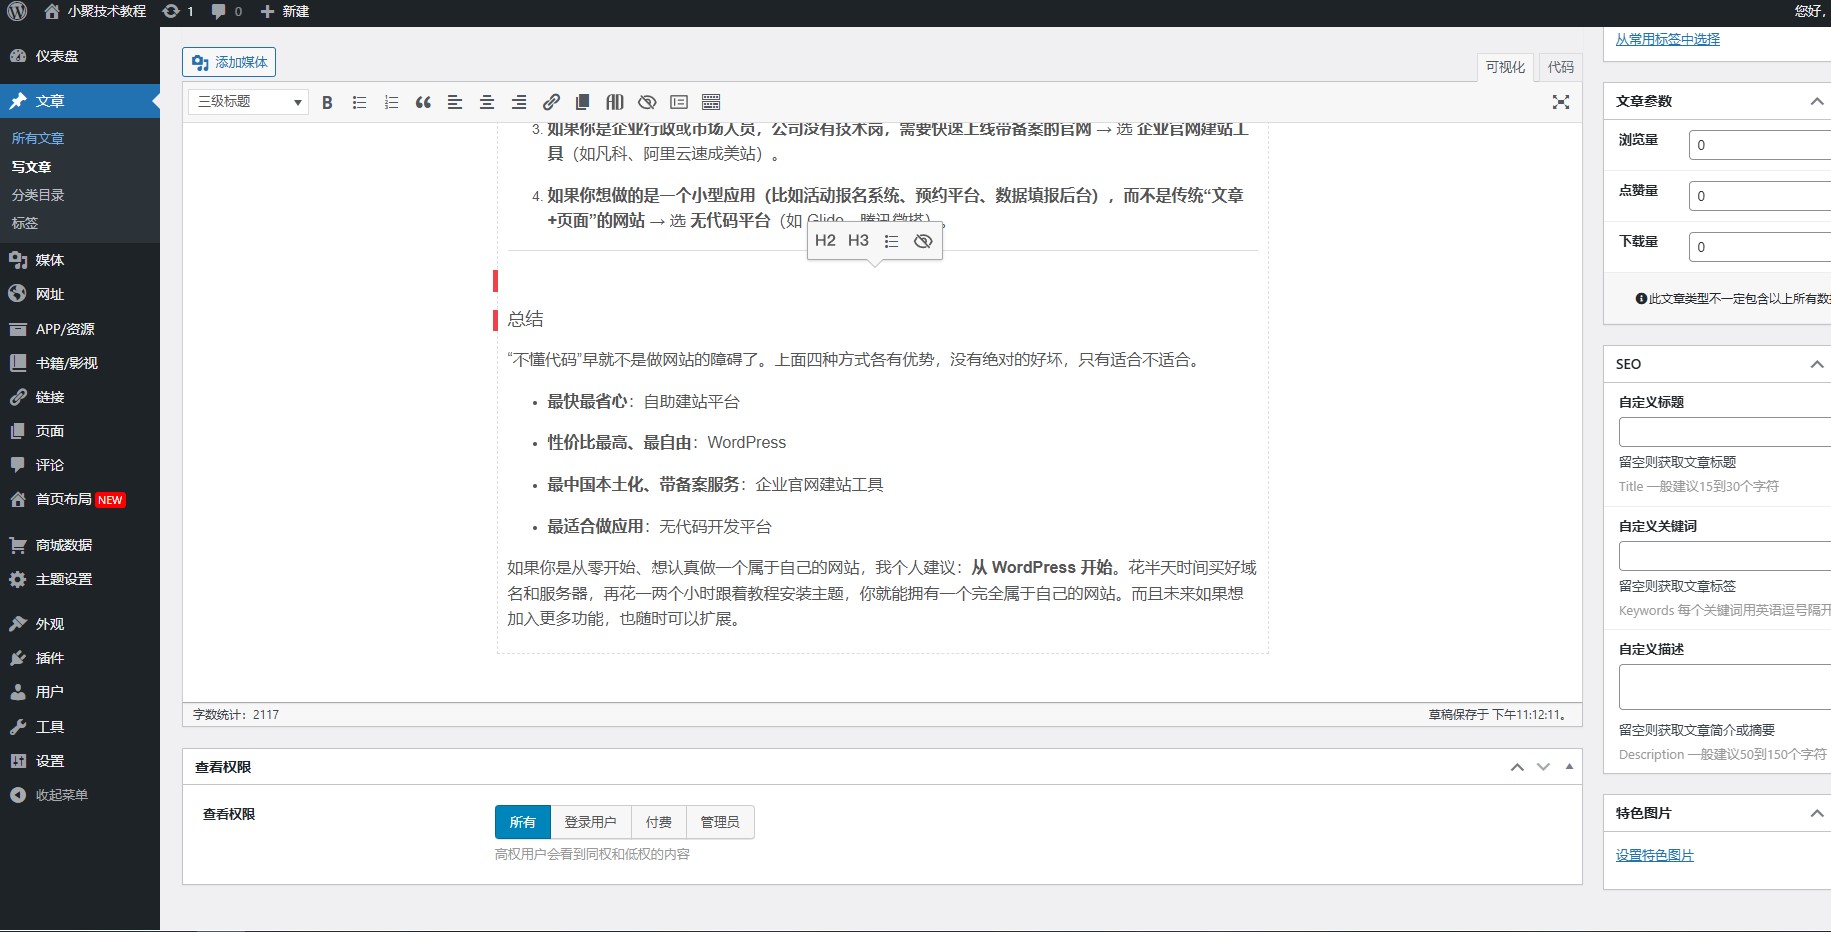
Task: Collapse the 特色图片 panel
Action: [x=1816, y=813]
